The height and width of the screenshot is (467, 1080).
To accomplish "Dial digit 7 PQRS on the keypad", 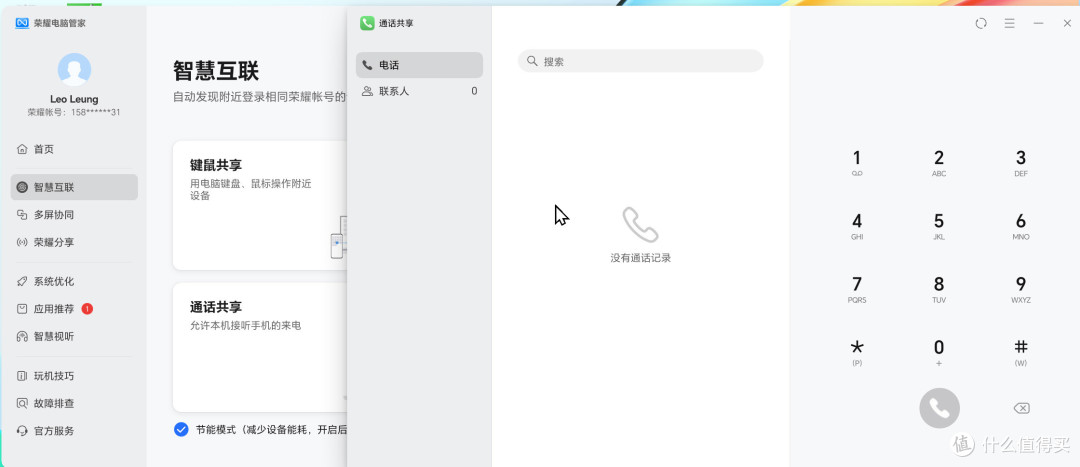I will 857,289.
